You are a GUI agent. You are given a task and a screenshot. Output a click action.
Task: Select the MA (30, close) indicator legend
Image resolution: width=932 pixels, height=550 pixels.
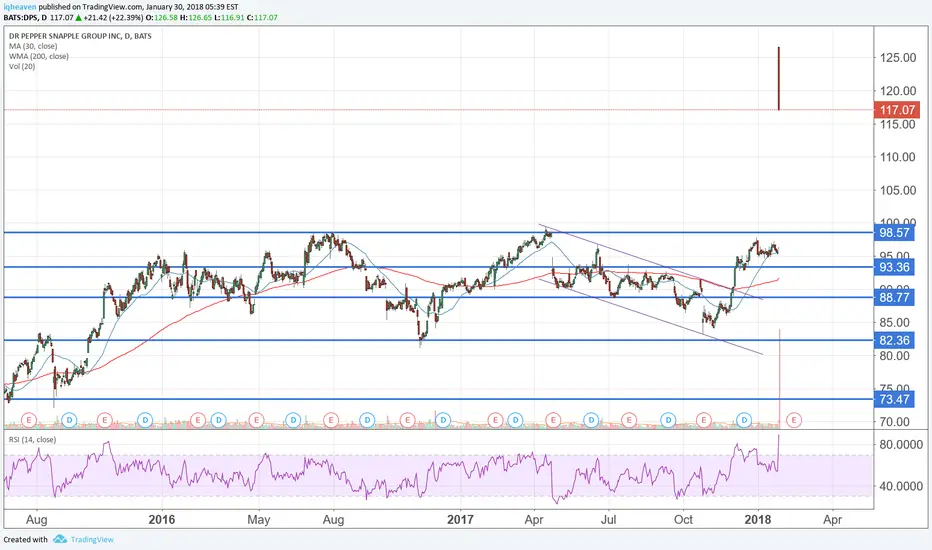[x=33, y=46]
